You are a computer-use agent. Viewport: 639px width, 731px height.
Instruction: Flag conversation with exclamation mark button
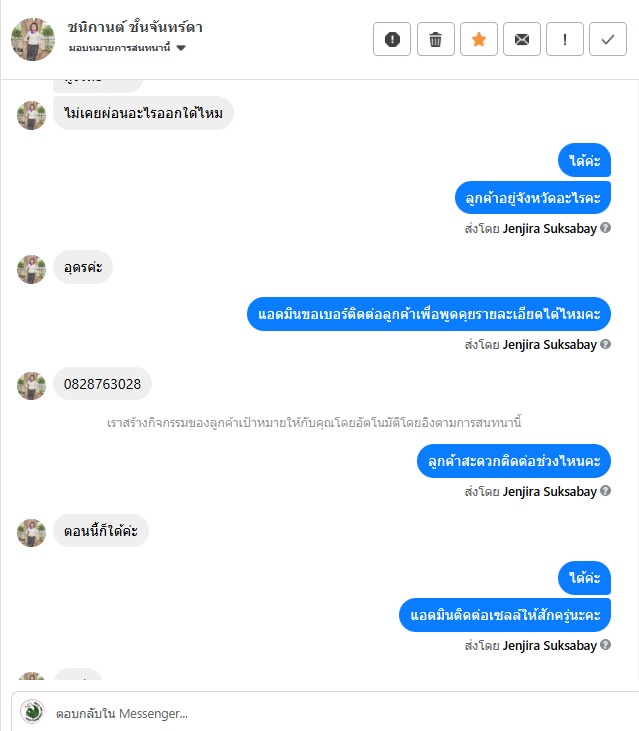(564, 39)
